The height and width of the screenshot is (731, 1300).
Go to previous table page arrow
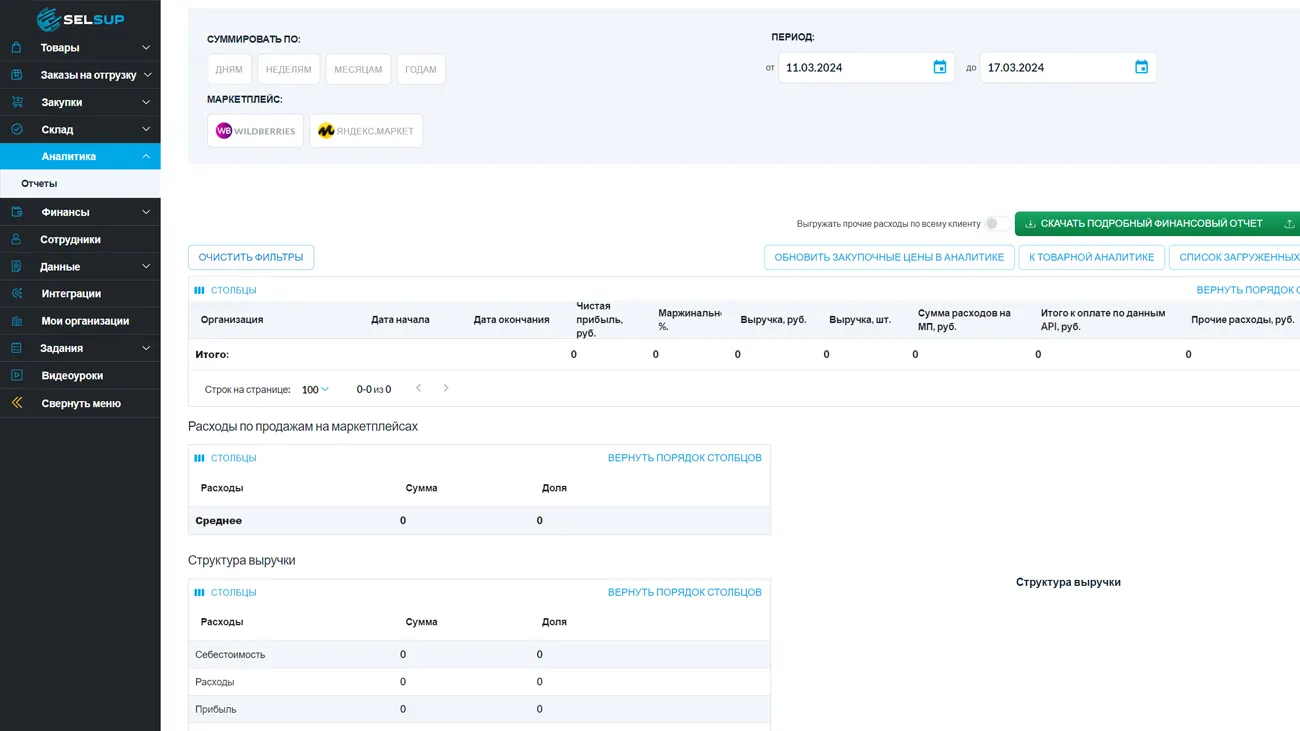pyautogui.click(x=418, y=388)
